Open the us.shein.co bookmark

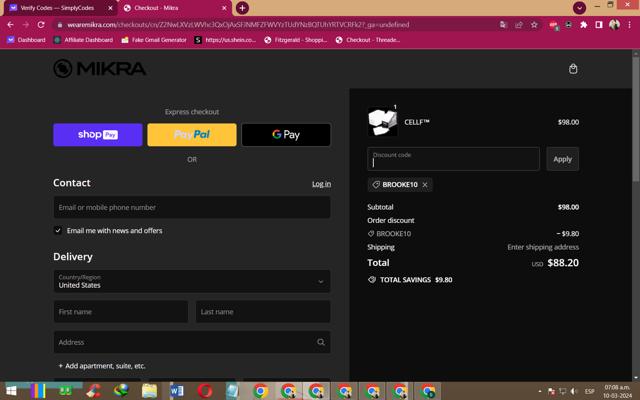tap(225, 40)
